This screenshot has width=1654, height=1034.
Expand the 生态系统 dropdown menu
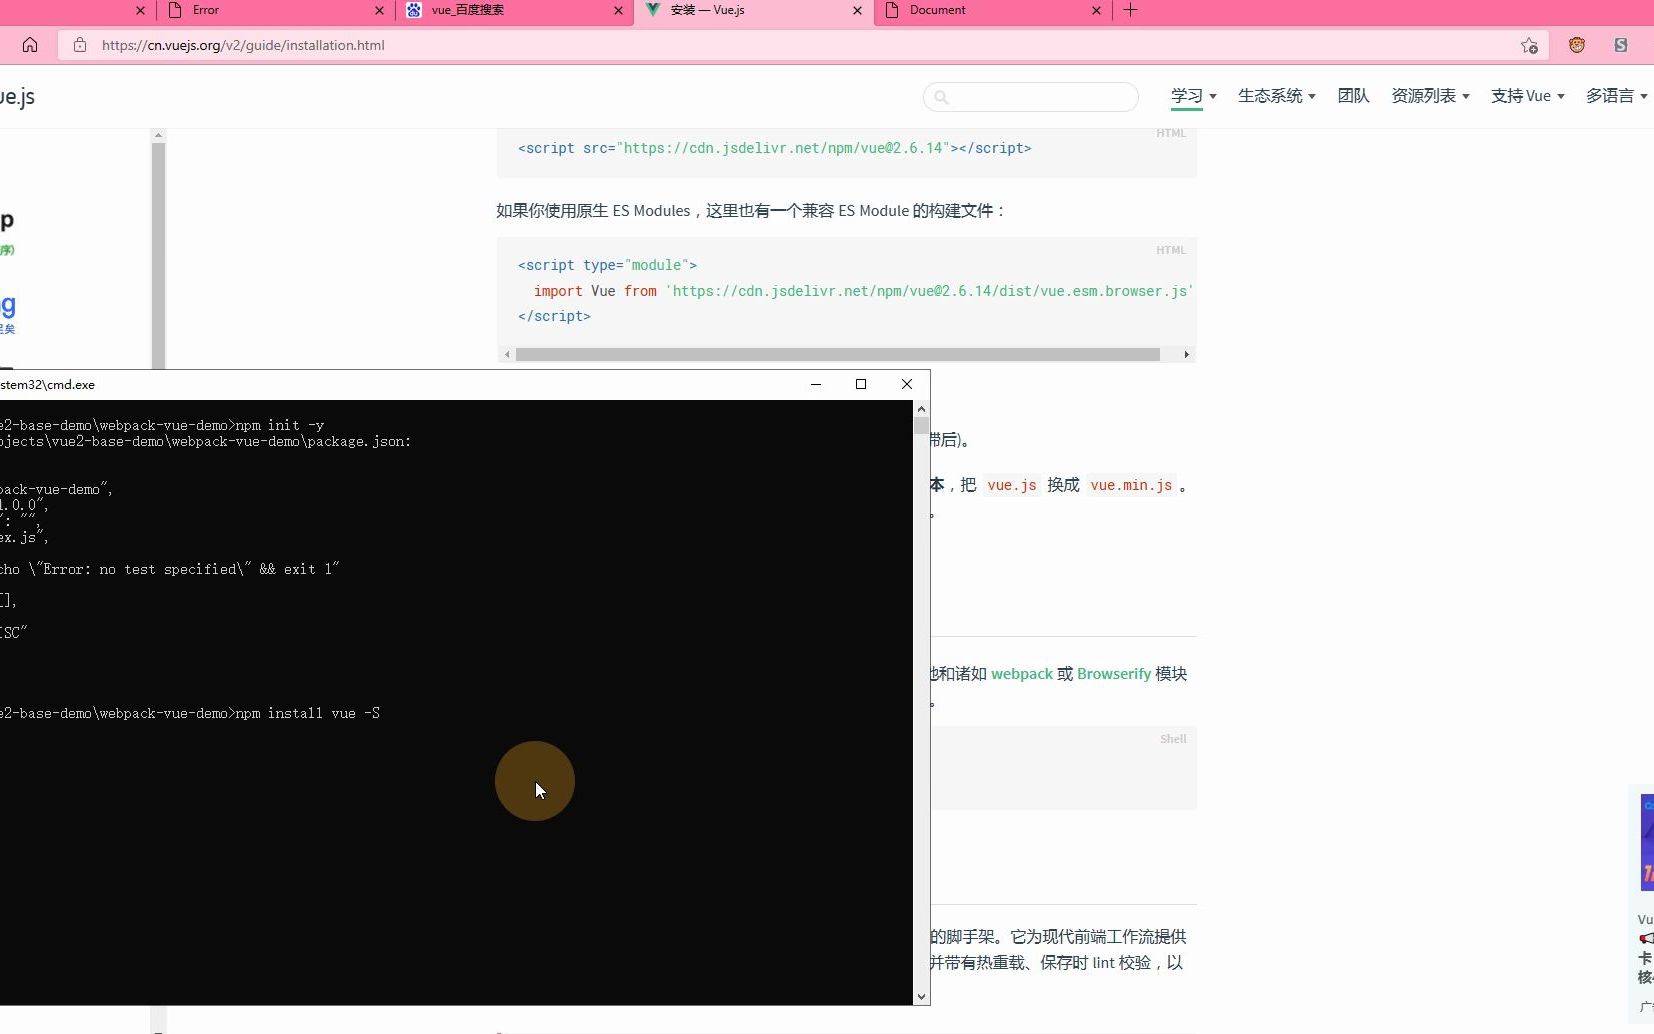click(x=1276, y=96)
